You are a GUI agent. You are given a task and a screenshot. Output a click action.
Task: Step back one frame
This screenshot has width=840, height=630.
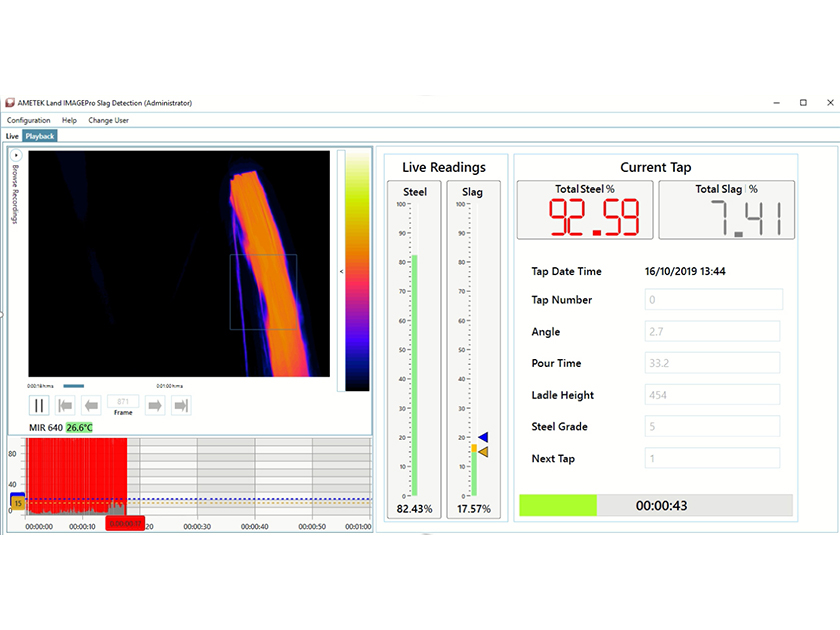(x=92, y=405)
